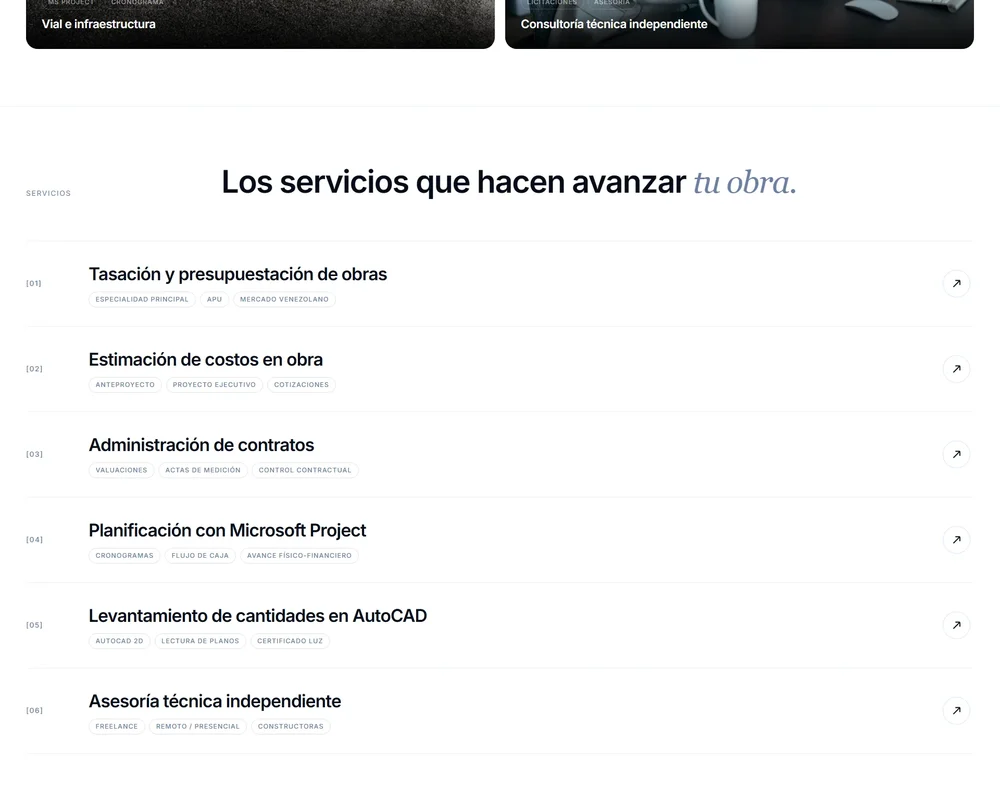Select the LECTURA DE PLANOS tag
This screenshot has width=1000, height=800.
[200, 641]
